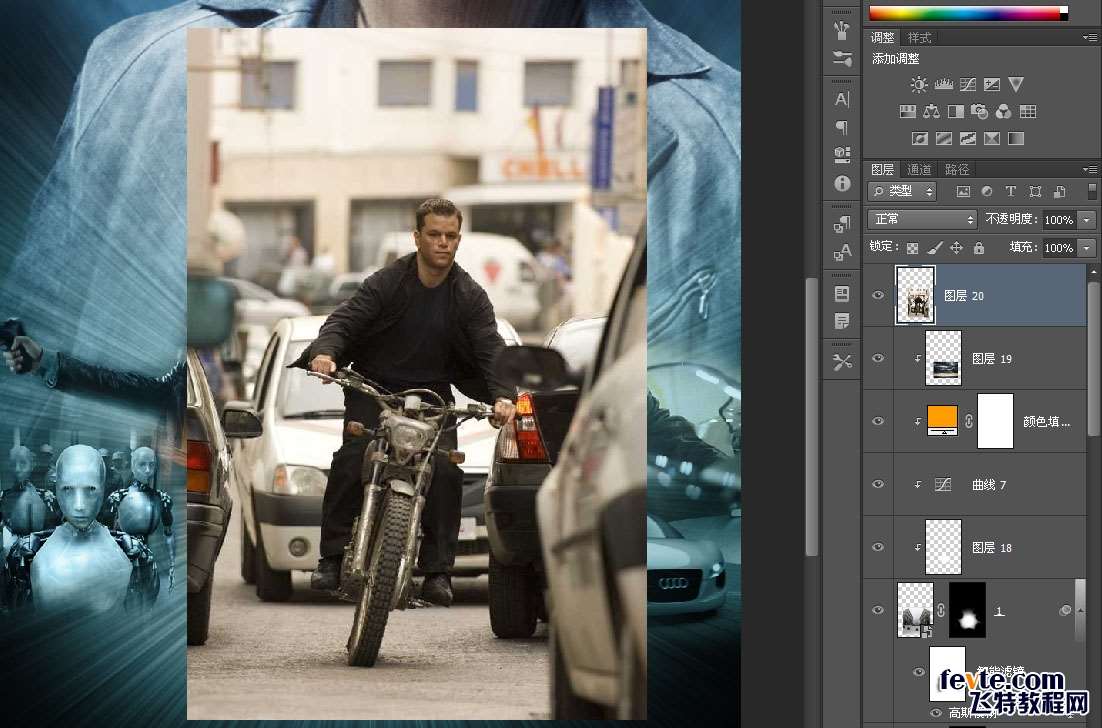Filter layers by text type
The width and height of the screenshot is (1102, 728).
click(x=1010, y=191)
